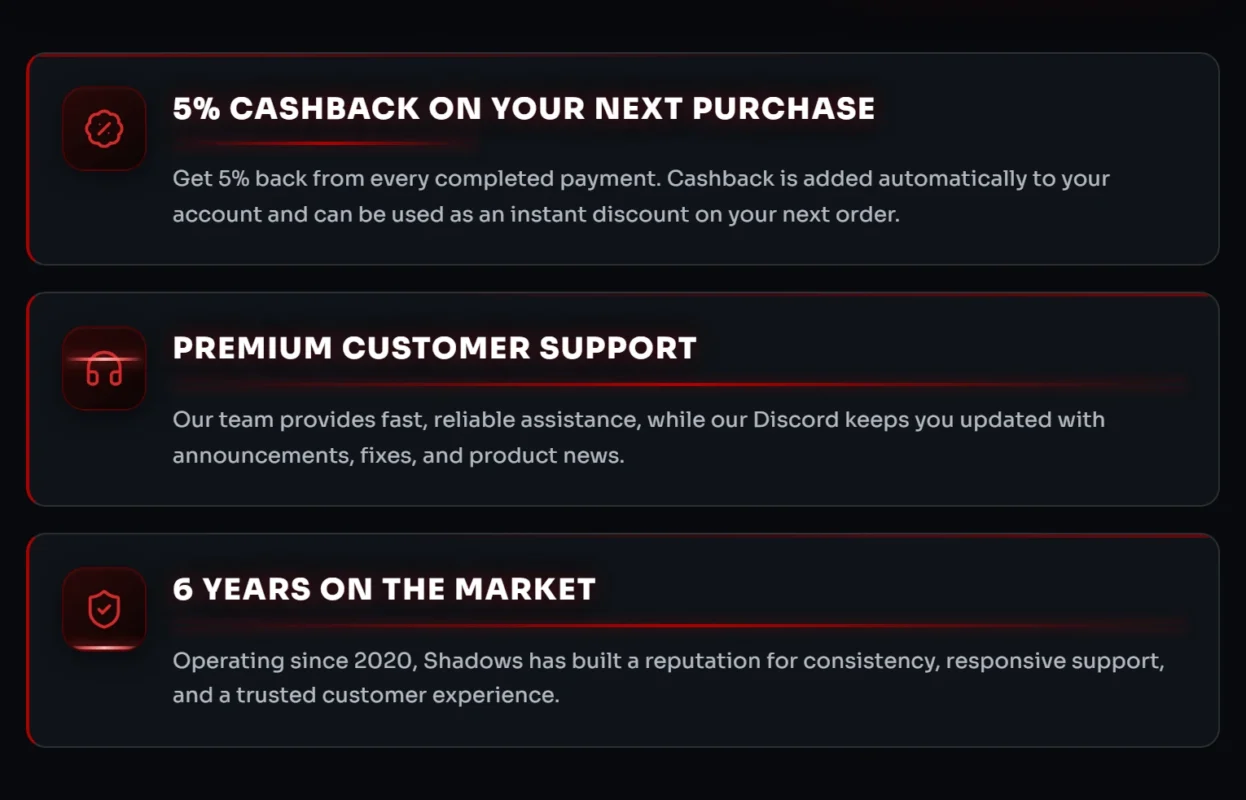Click the phrase 'Our team provides fast'

300,419
